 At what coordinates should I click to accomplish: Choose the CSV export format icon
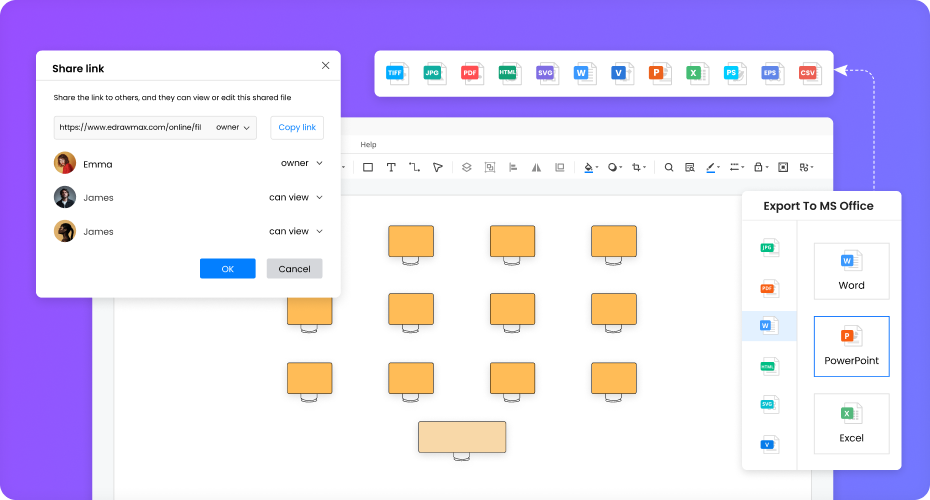(808, 73)
